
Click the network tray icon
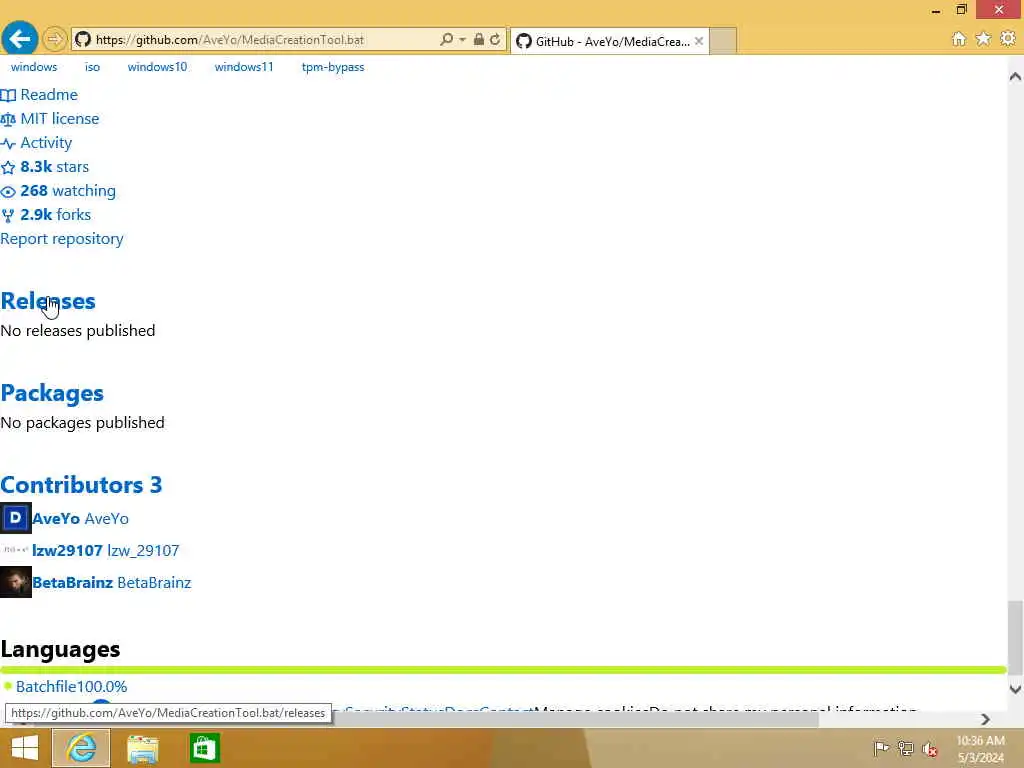[905, 748]
